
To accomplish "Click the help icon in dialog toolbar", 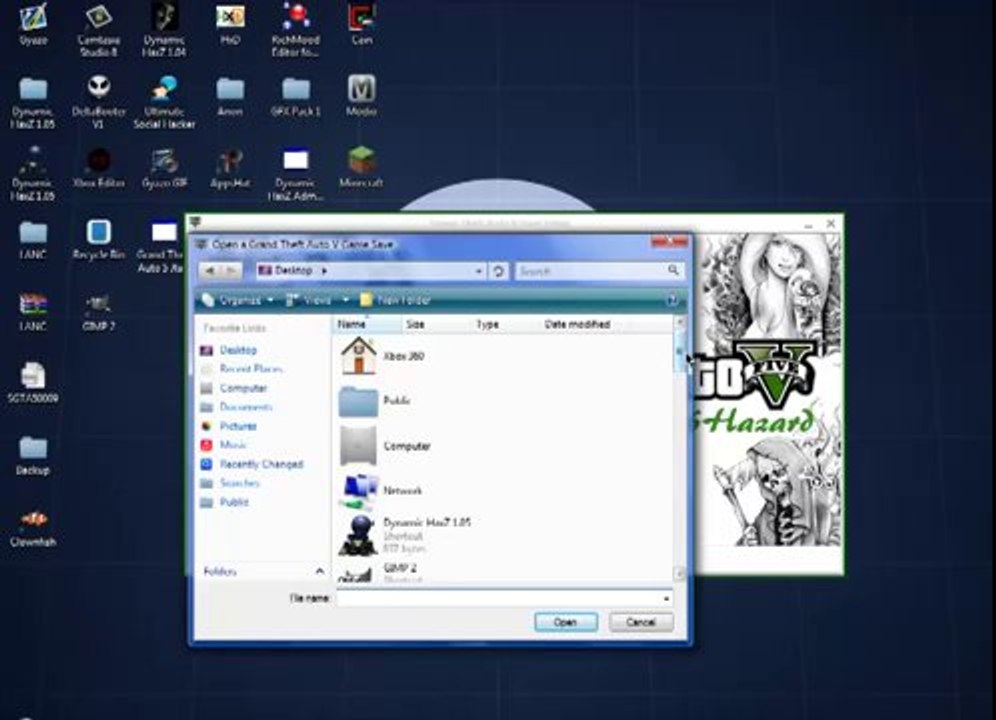I will (x=672, y=300).
